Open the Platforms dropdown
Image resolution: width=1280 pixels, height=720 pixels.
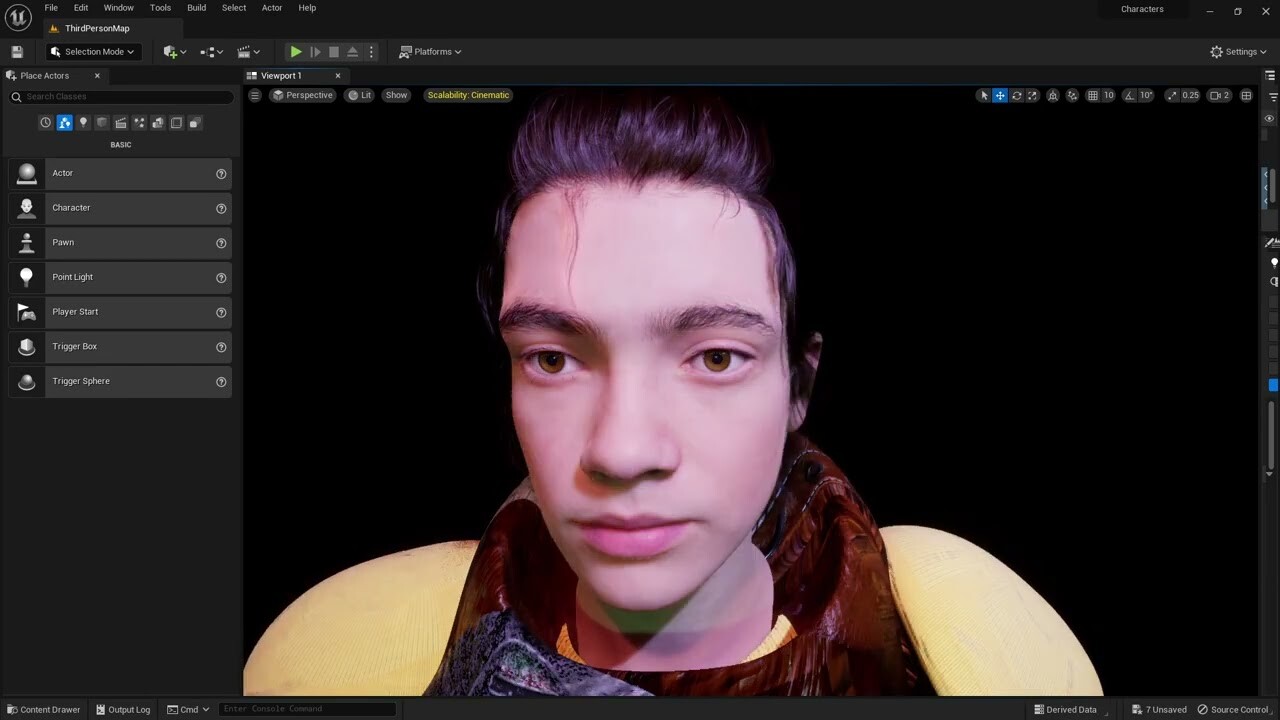point(431,52)
